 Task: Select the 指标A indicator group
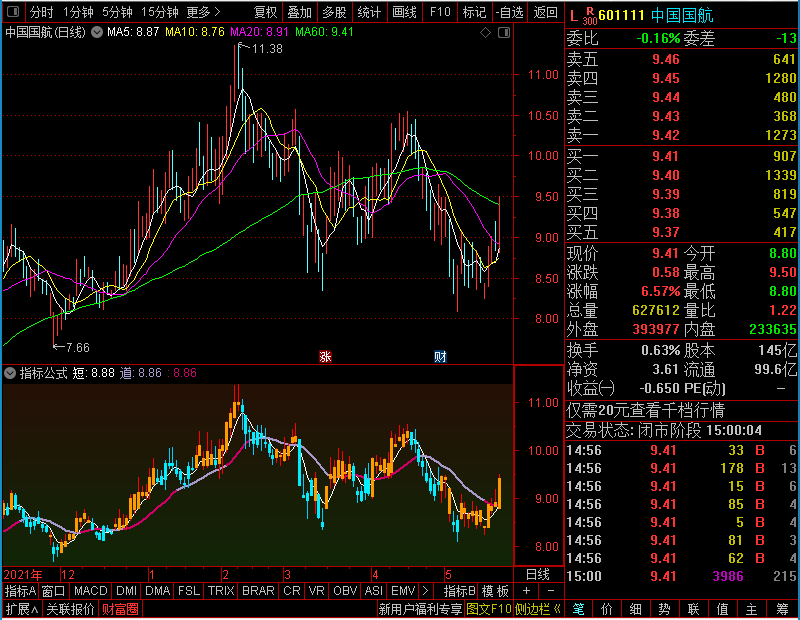pyautogui.click(x=20, y=591)
